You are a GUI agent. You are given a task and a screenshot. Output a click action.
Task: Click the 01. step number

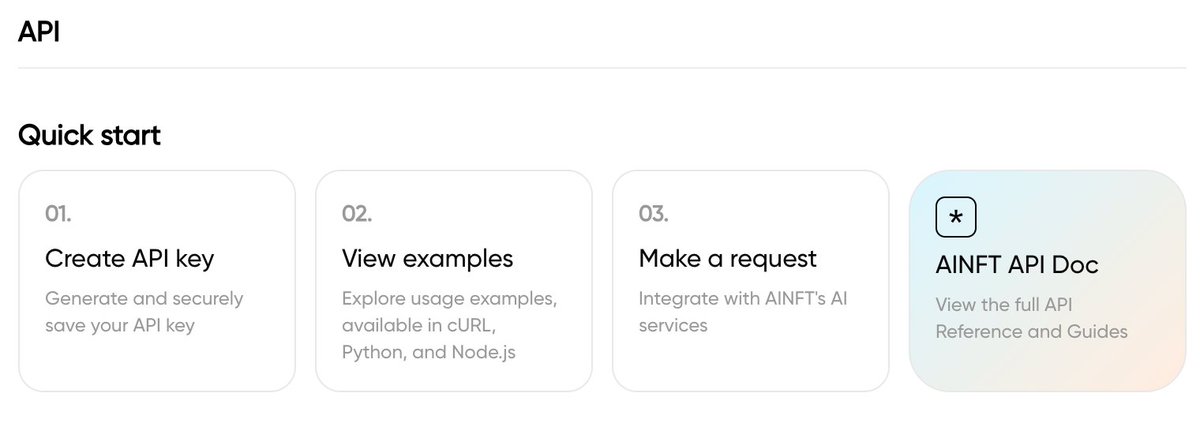[58, 213]
